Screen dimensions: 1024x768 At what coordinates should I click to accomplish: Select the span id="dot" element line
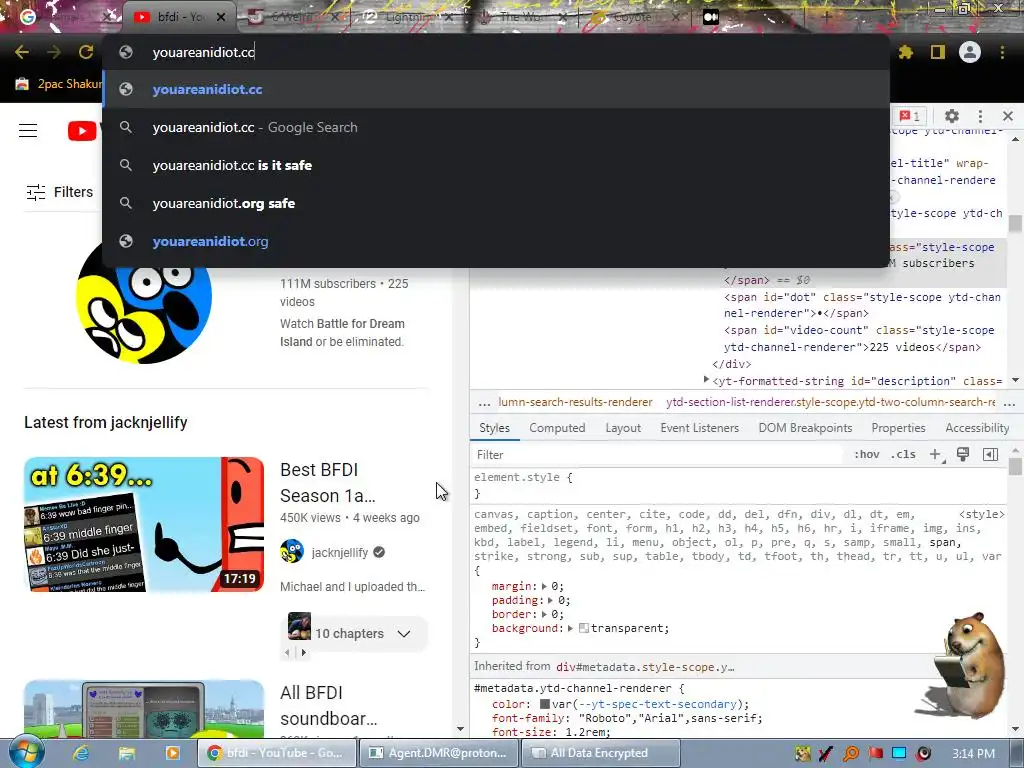click(862, 305)
